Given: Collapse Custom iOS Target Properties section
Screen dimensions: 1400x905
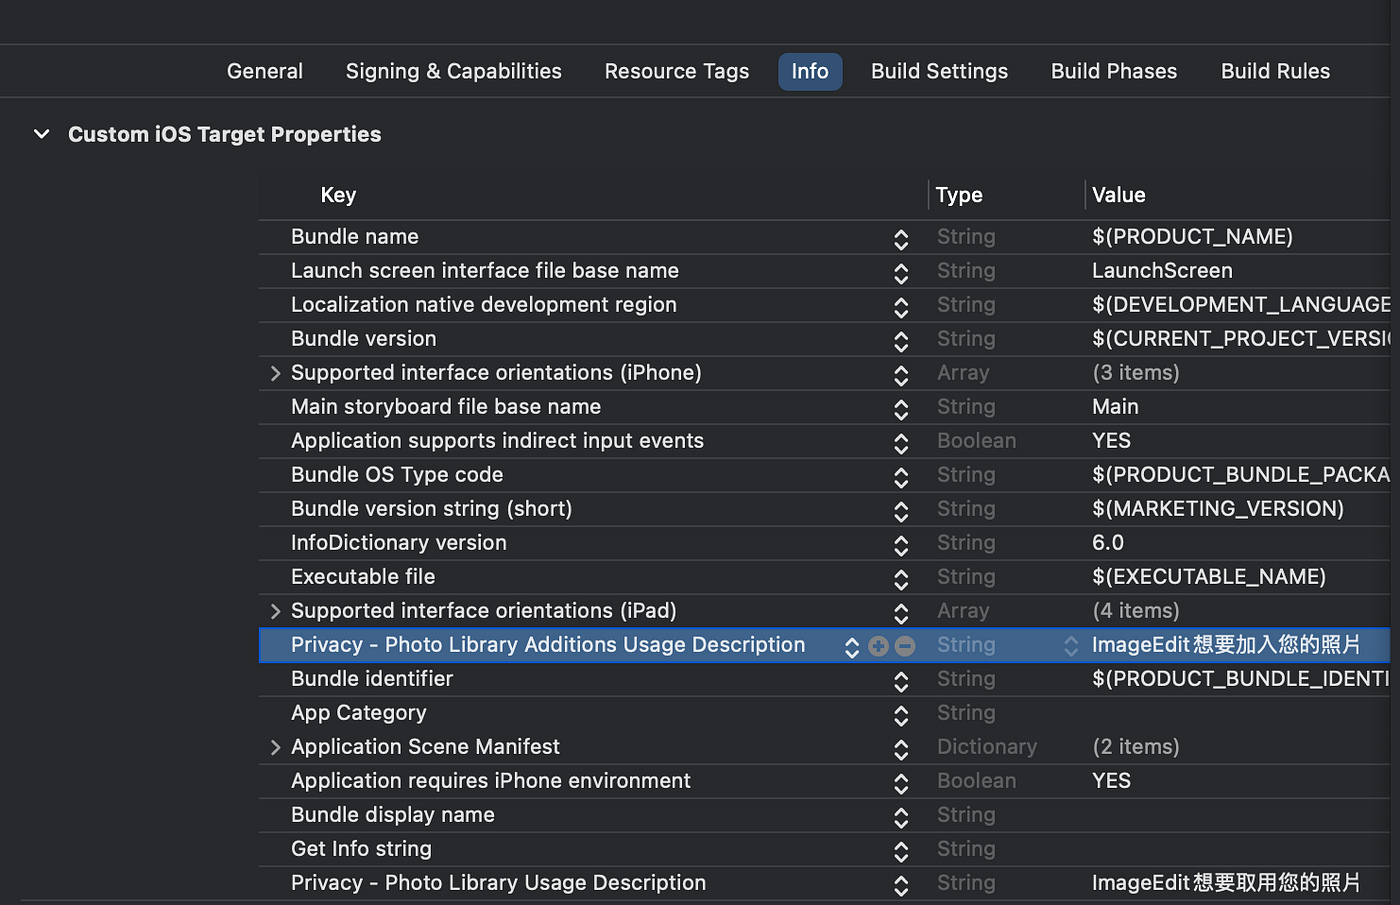Looking at the screenshot, I should (42, 134).
